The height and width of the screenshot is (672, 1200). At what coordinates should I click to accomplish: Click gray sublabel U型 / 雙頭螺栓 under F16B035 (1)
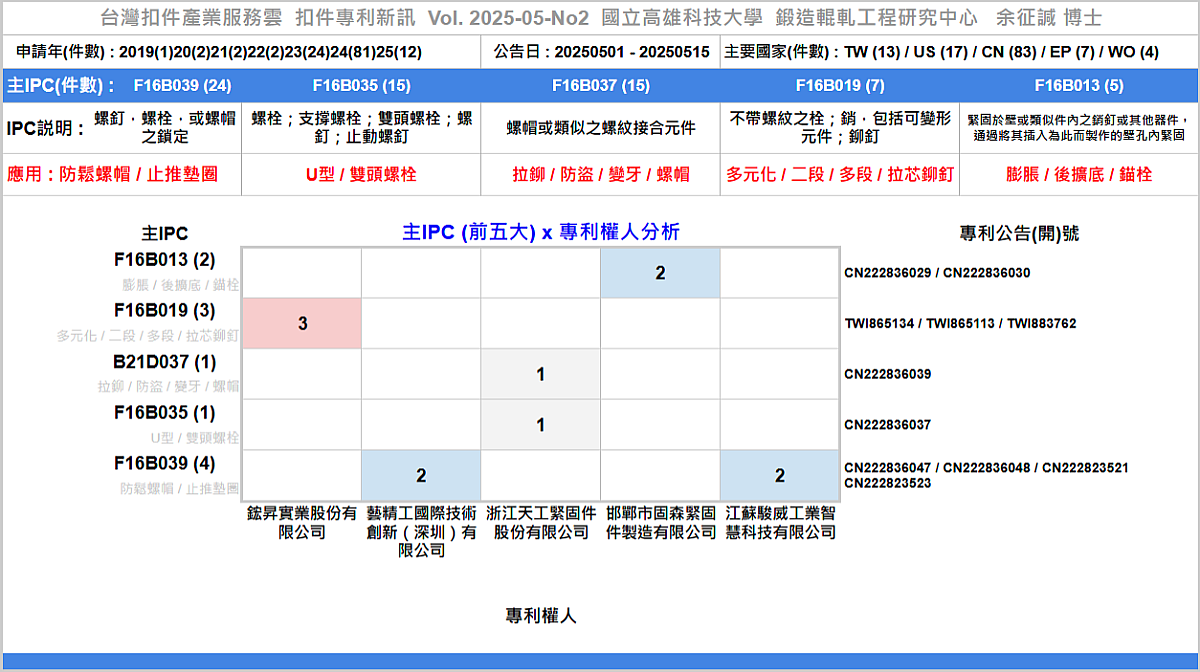point(194,438)
